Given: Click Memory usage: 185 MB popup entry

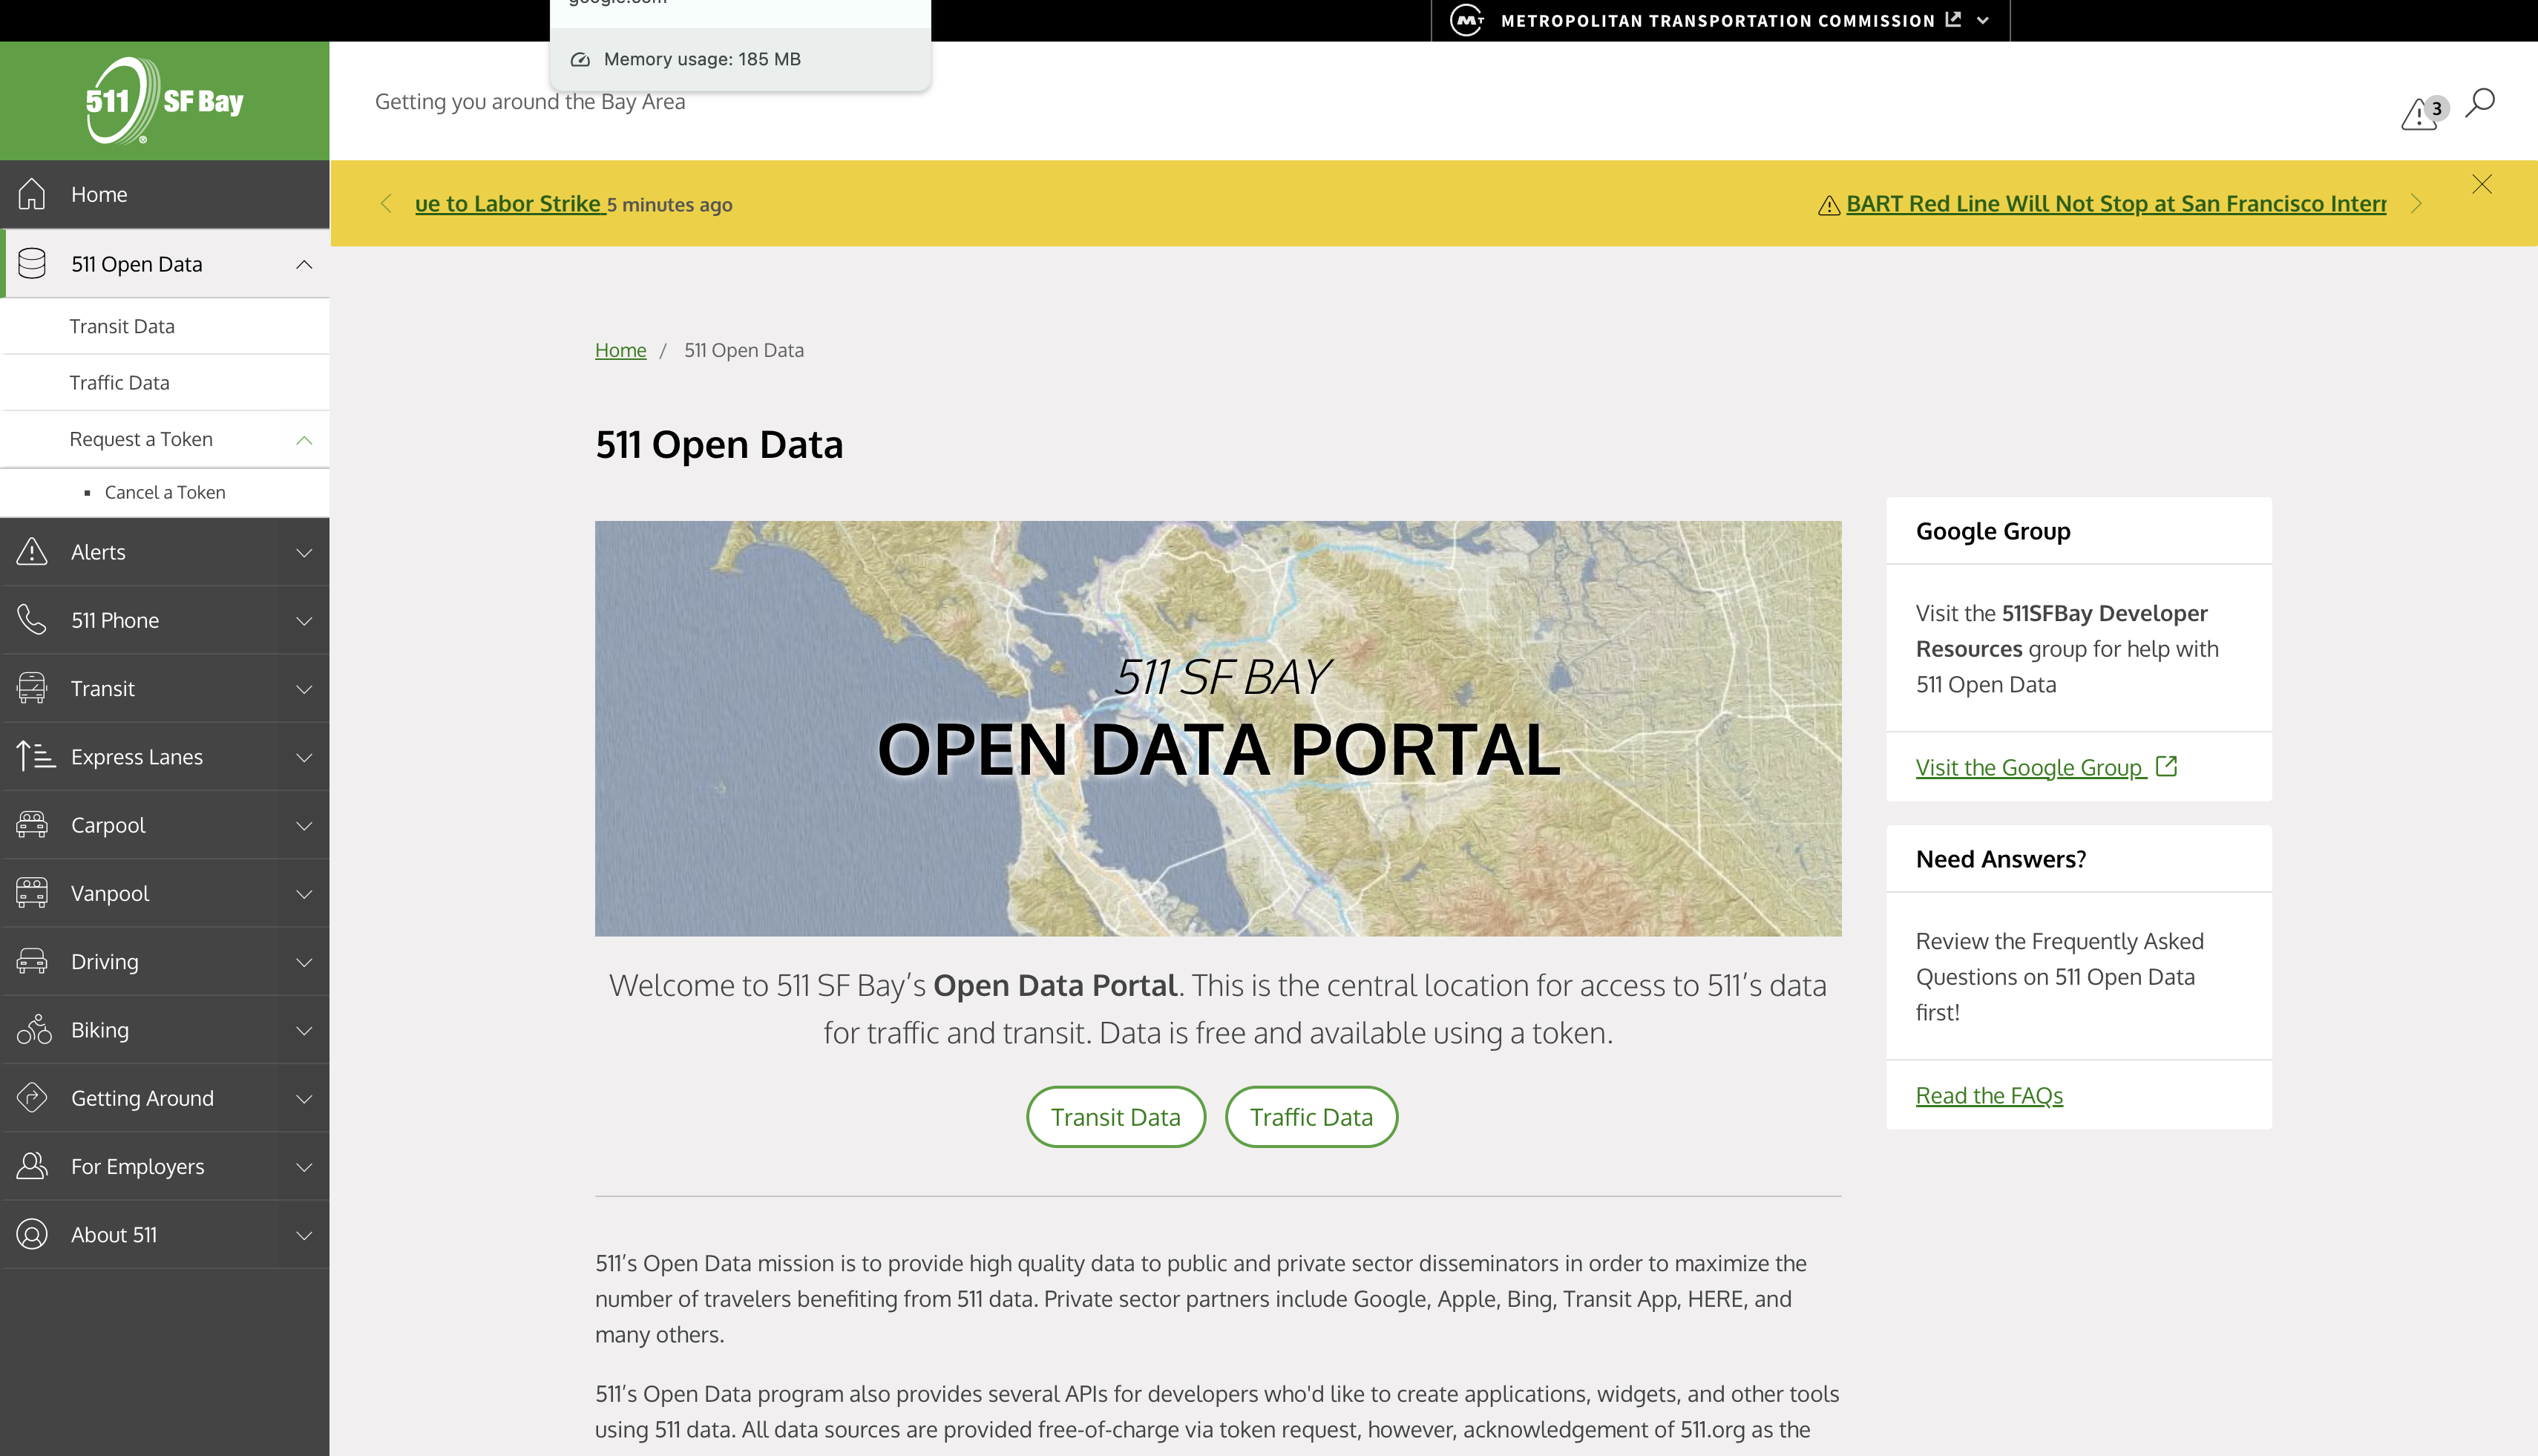Looking at the screenshot, I should click(x=740, y=59).
